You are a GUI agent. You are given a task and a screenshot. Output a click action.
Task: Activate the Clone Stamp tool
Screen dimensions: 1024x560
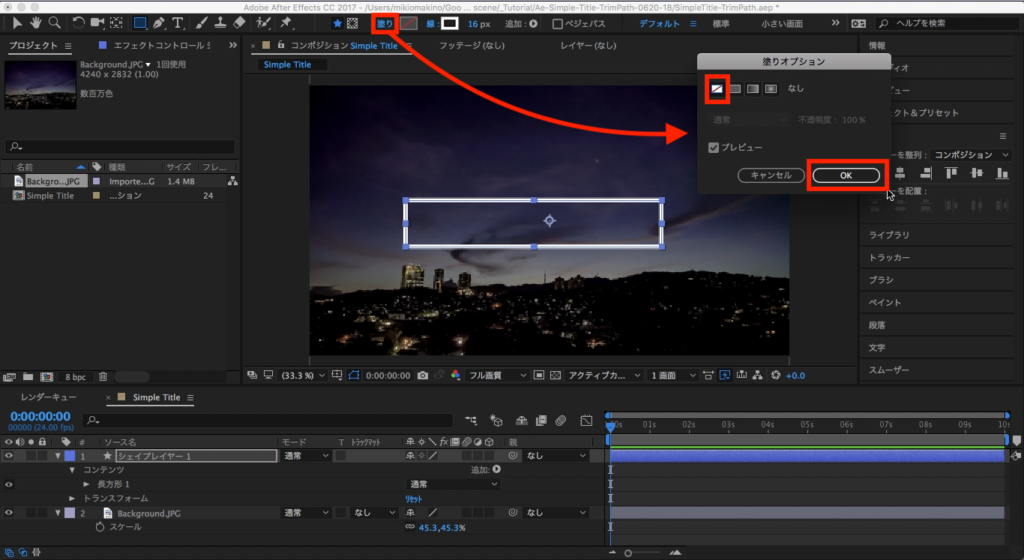[x=219, y=23]
